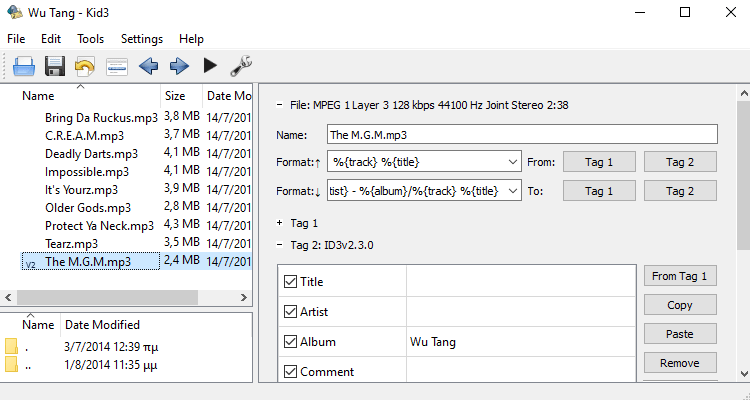The width and height of the screenshot is (750, 400).
Task: Open settings with the wrench icon
Action: pyautogui.click(x=241, y=66)
